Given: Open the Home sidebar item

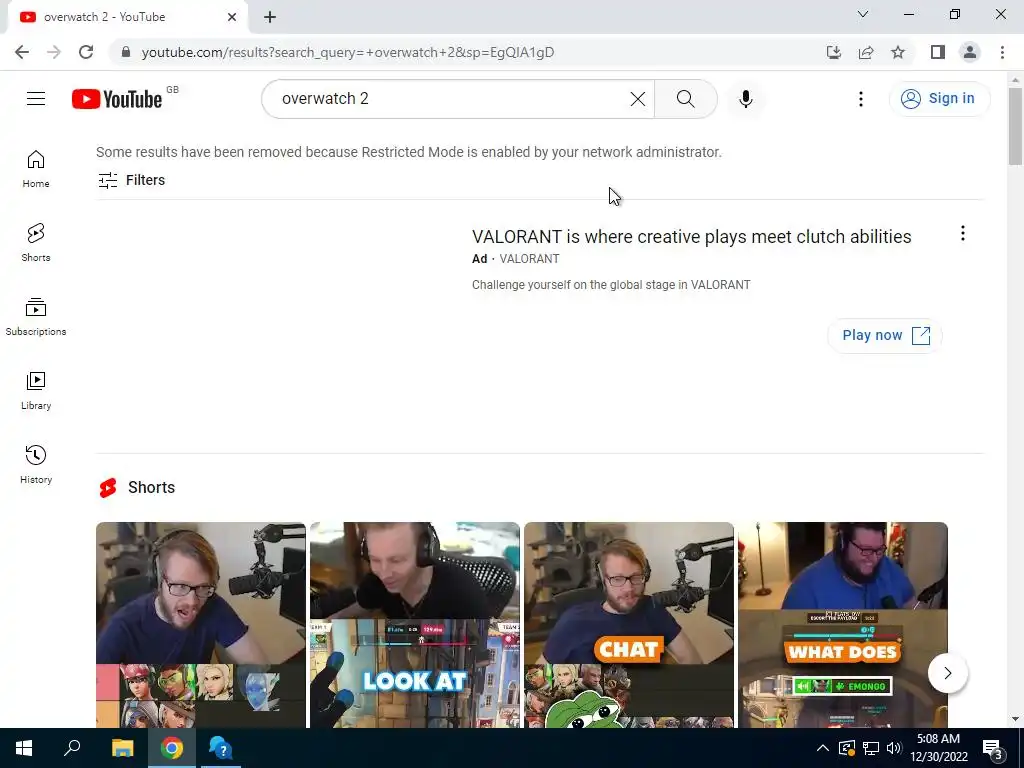Looking at the screenshot, I should point(36,169).
